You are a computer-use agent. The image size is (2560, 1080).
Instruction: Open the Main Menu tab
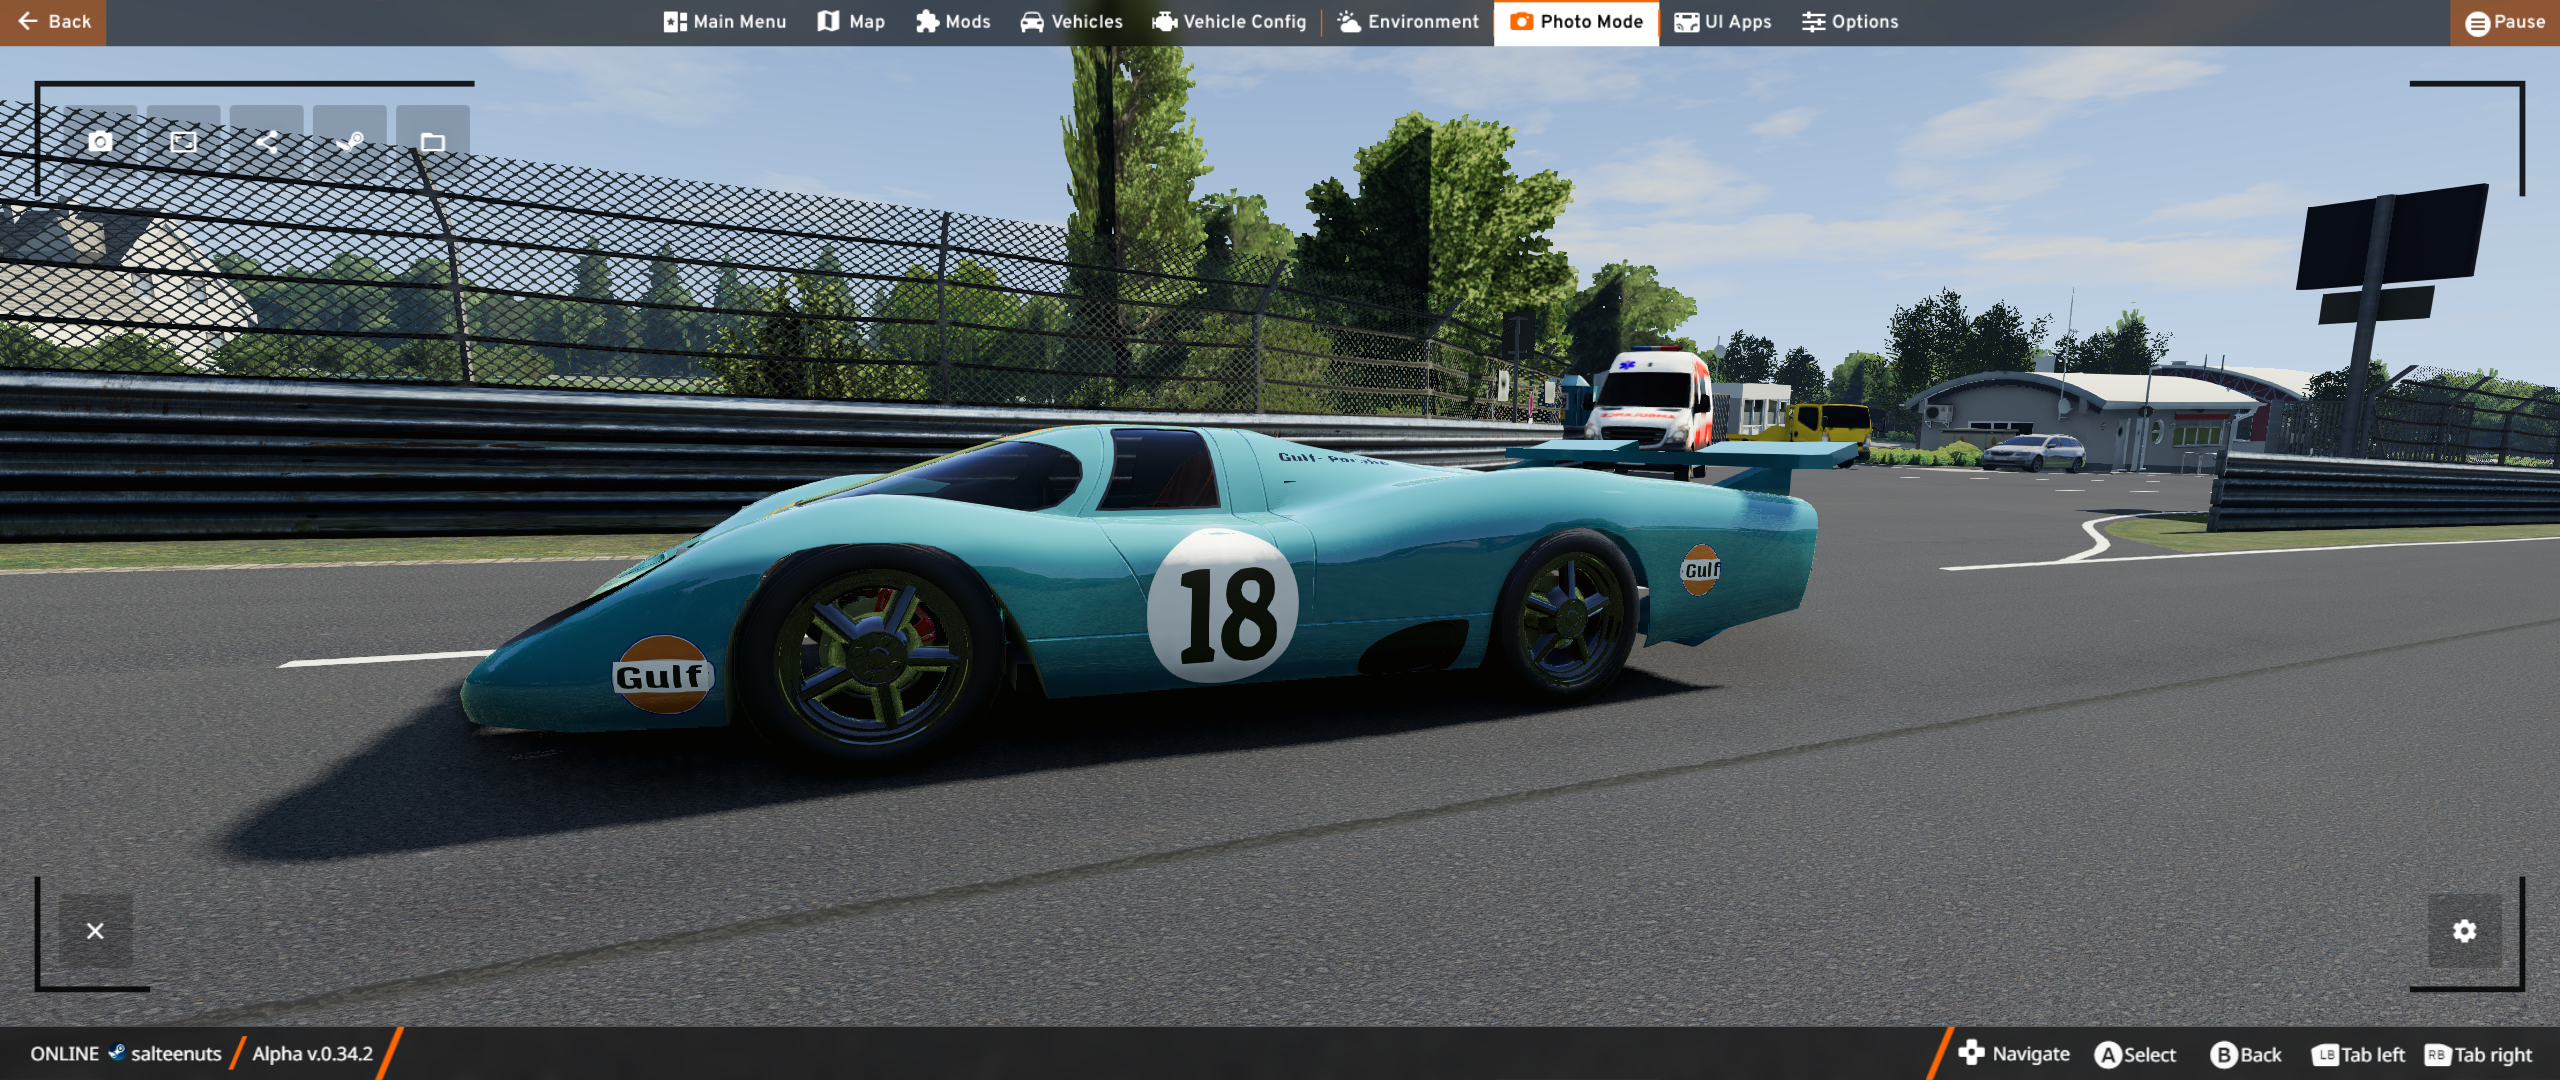[x=725, y=22]
